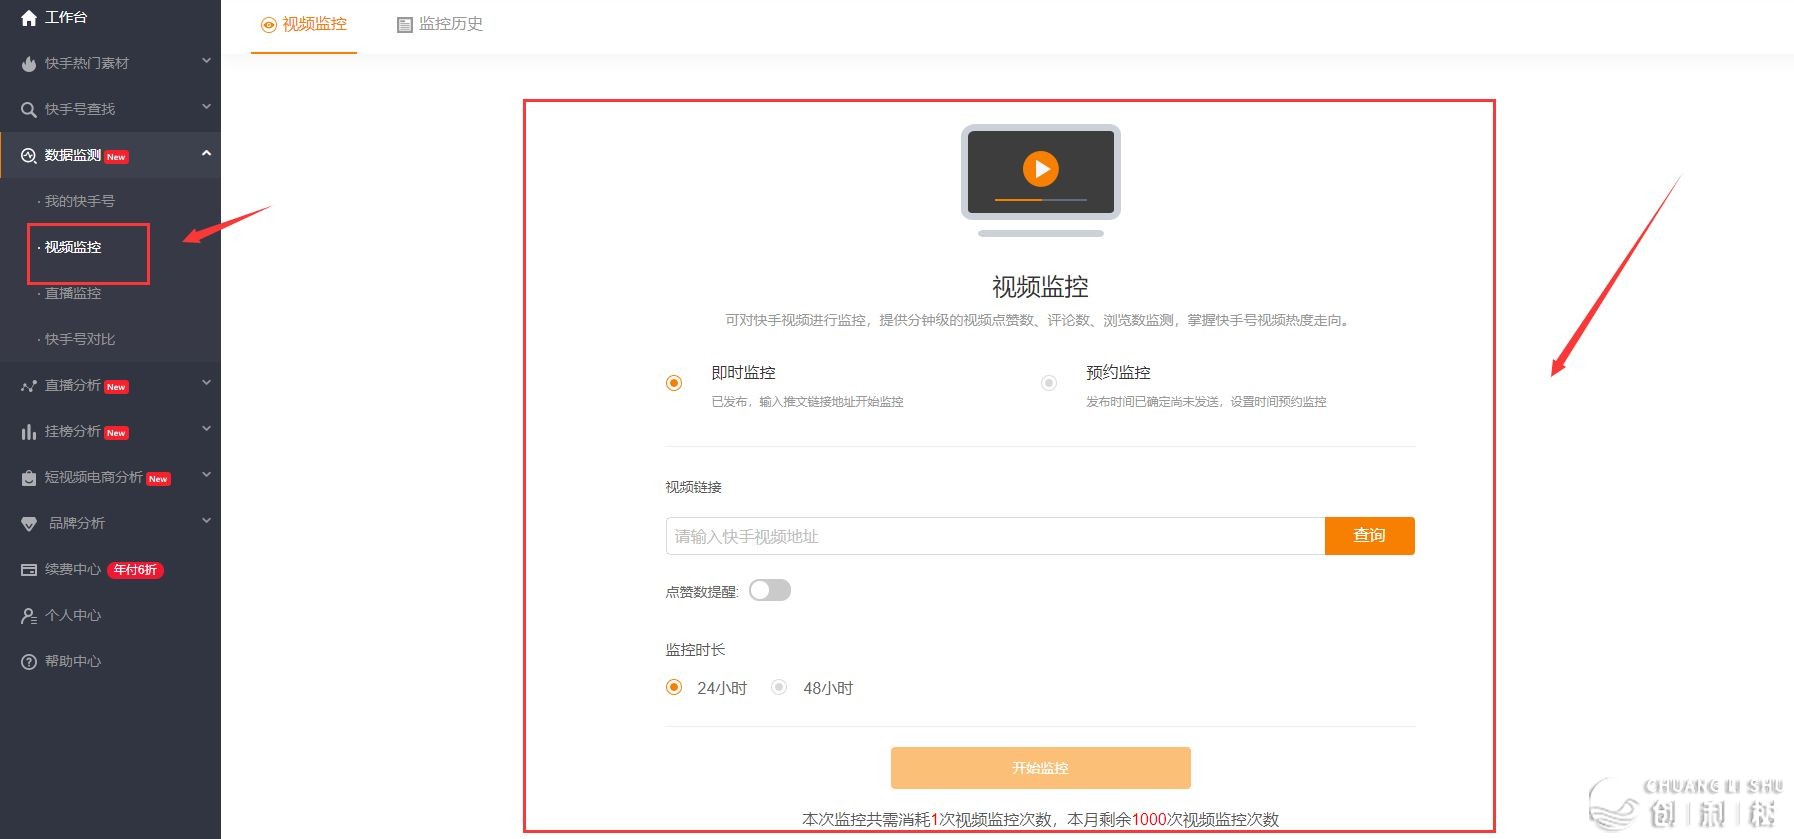Click the question mark icon for 帮助中心

coord(29,662)
